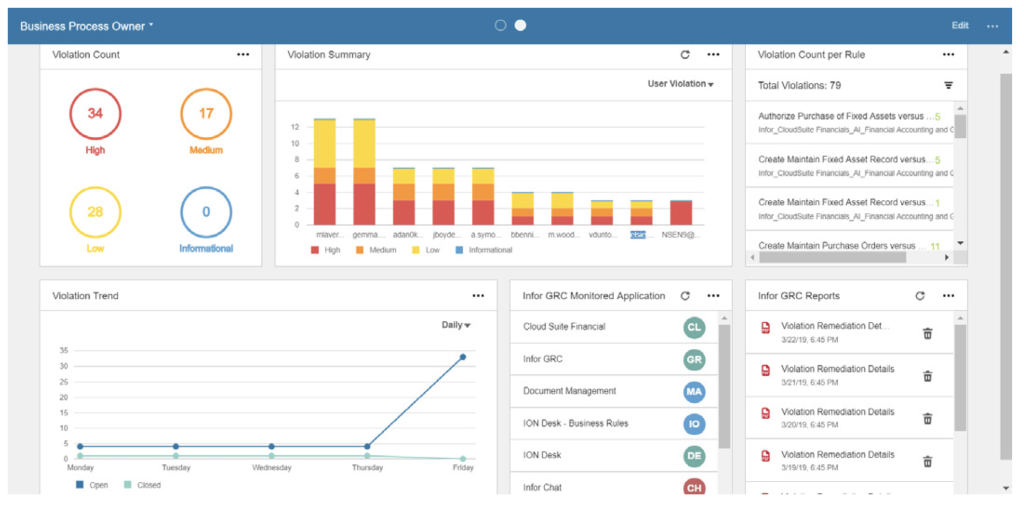This screenshot has height=508, width=1024.
Task: Click the Informational violations circle showing 0
Action: 206,212
